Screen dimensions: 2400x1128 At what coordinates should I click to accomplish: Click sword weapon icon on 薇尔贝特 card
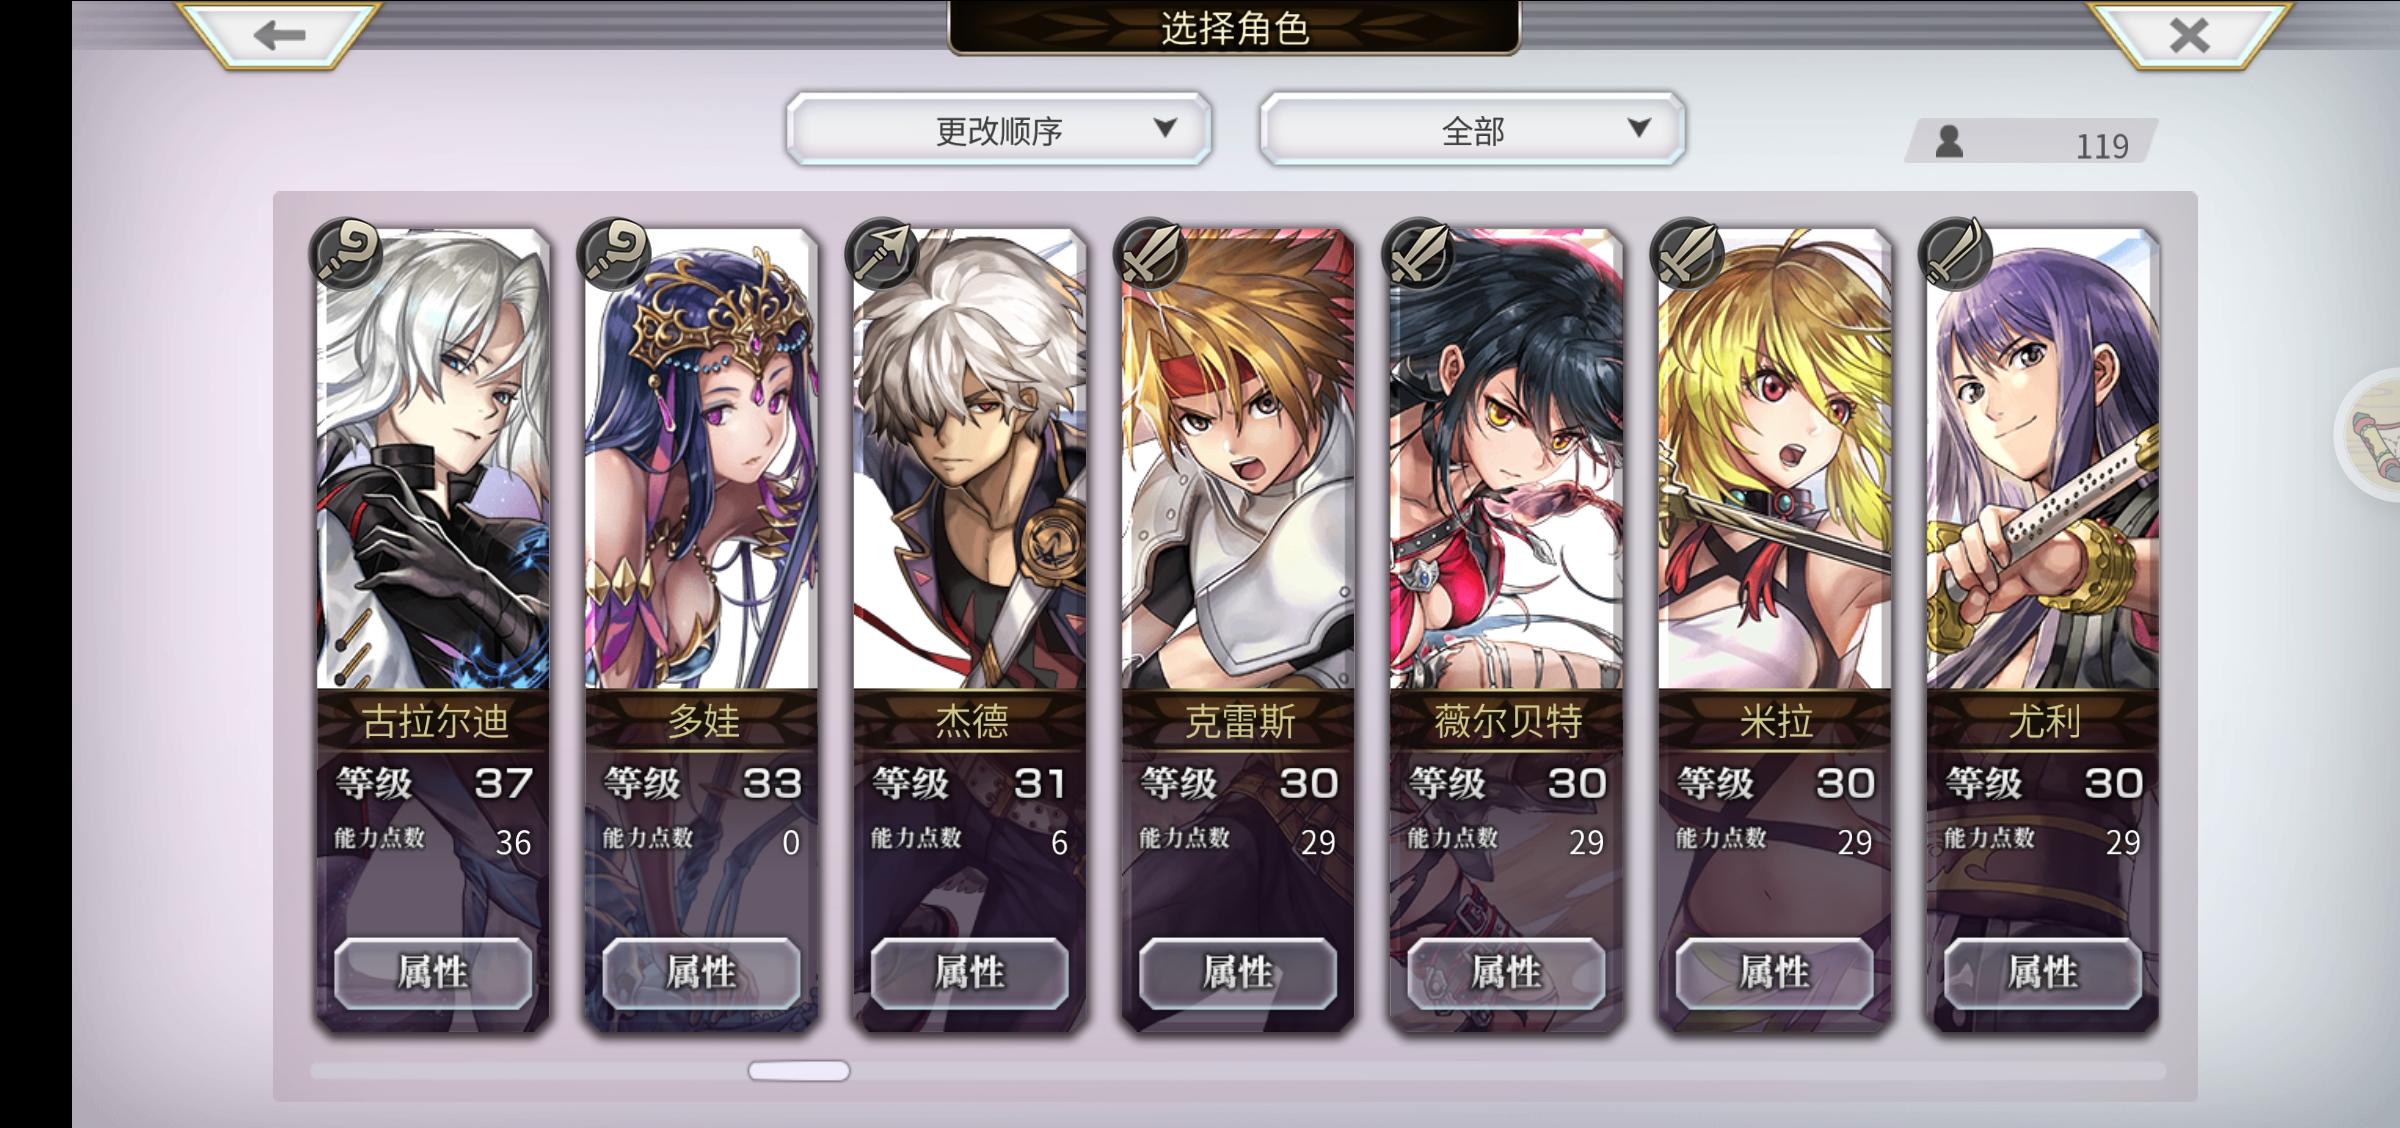[x=1418, y=254]
